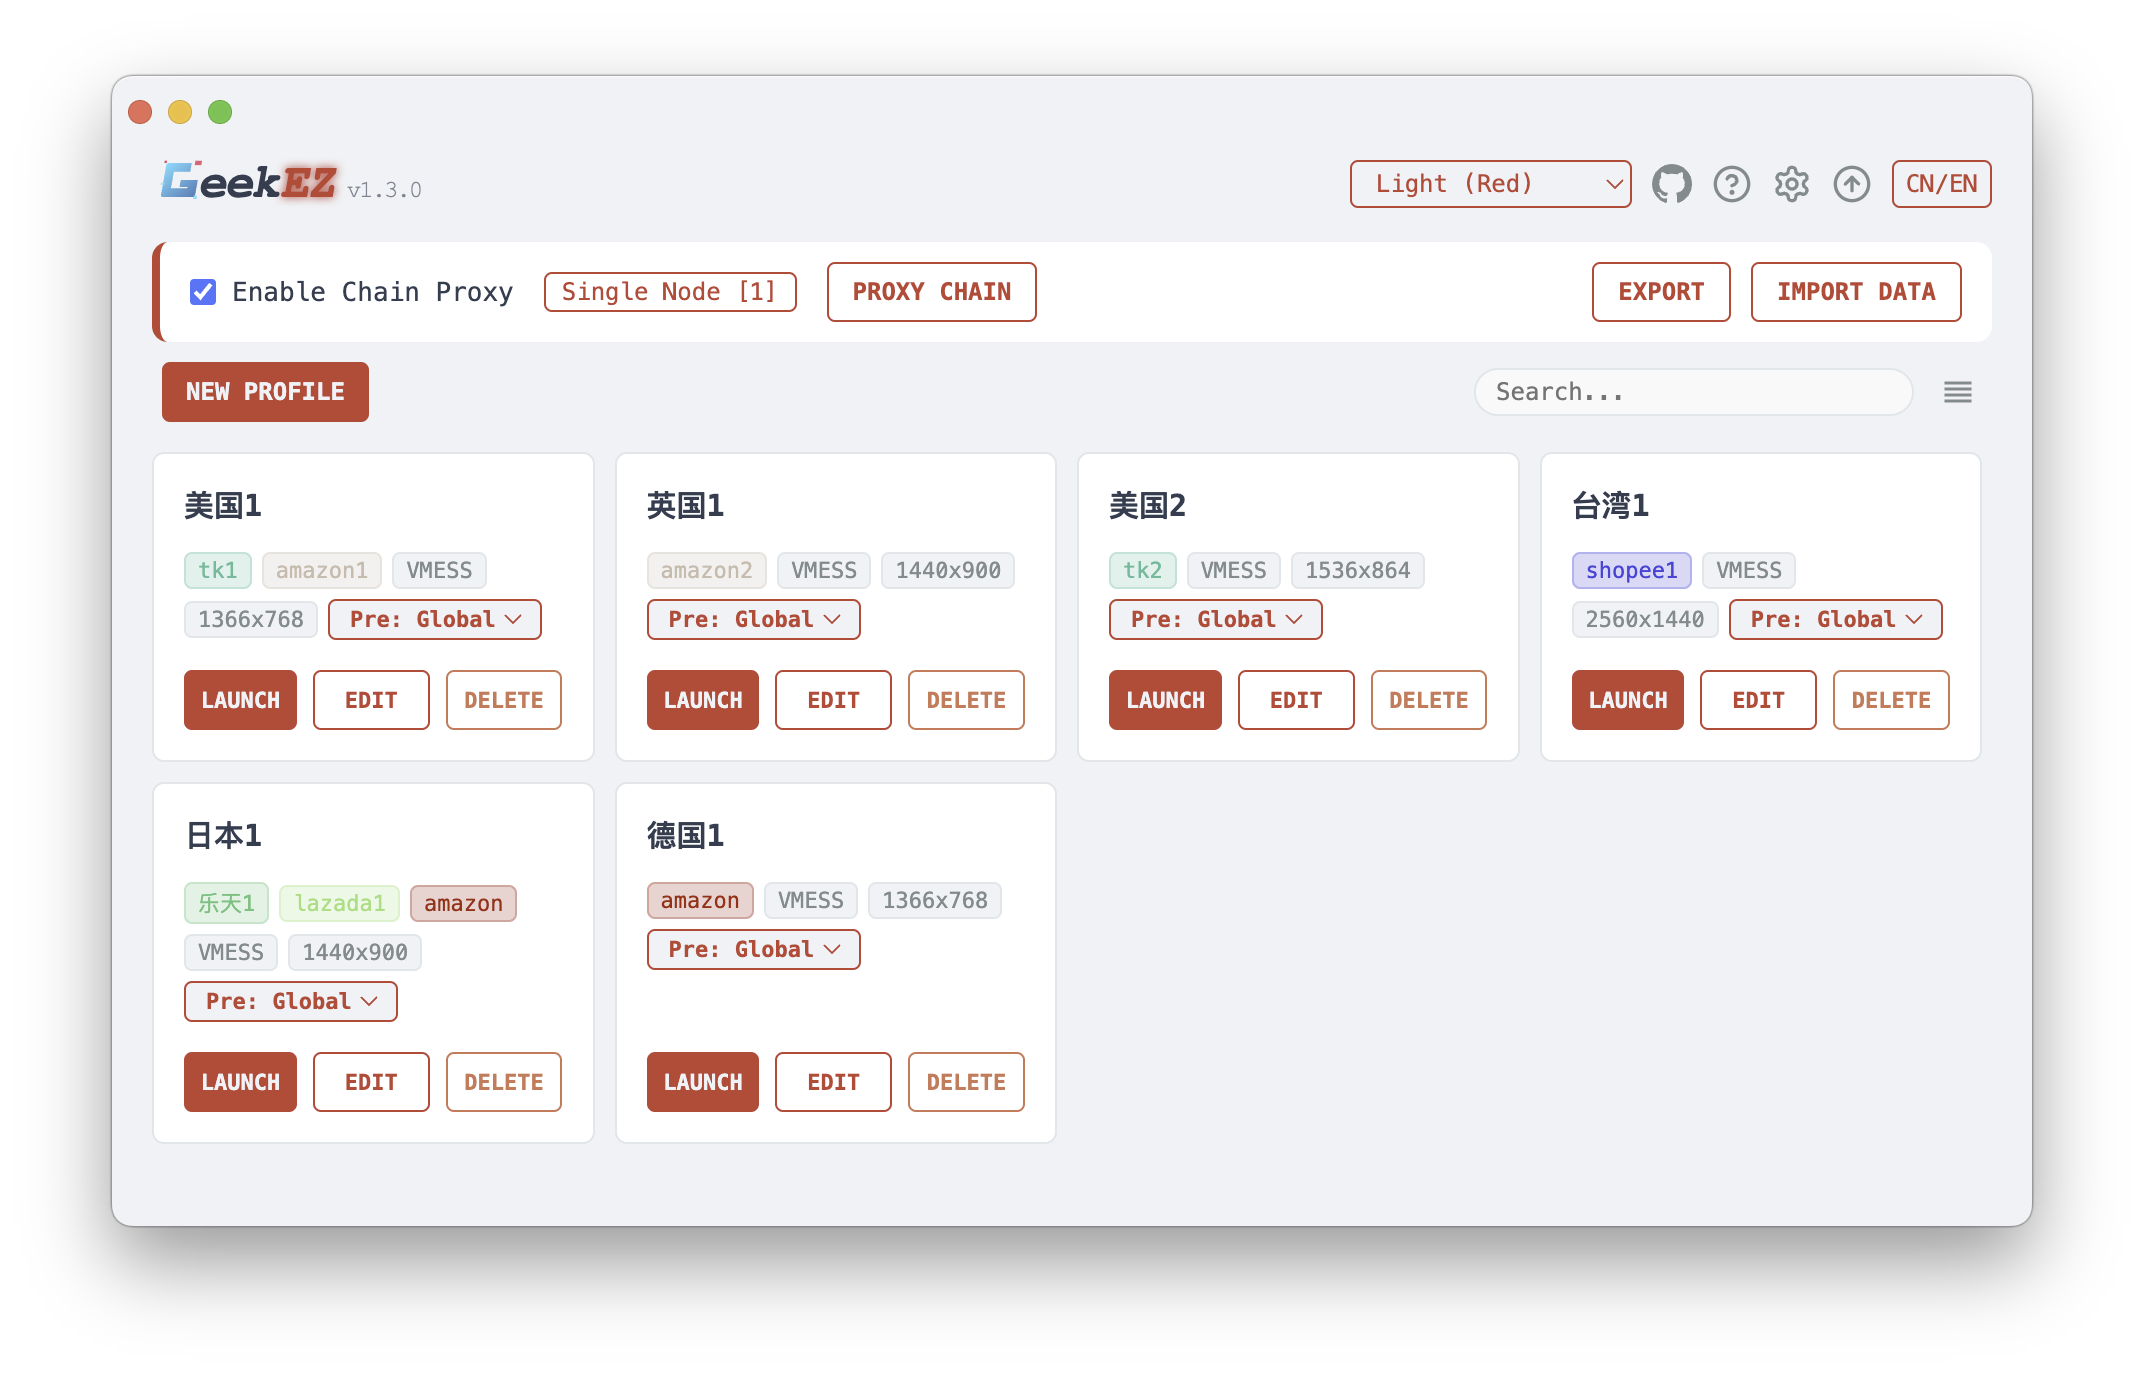Open the settings gear icon
The width and height of the screenshot is (2144, 1374).
point(1791,184)
